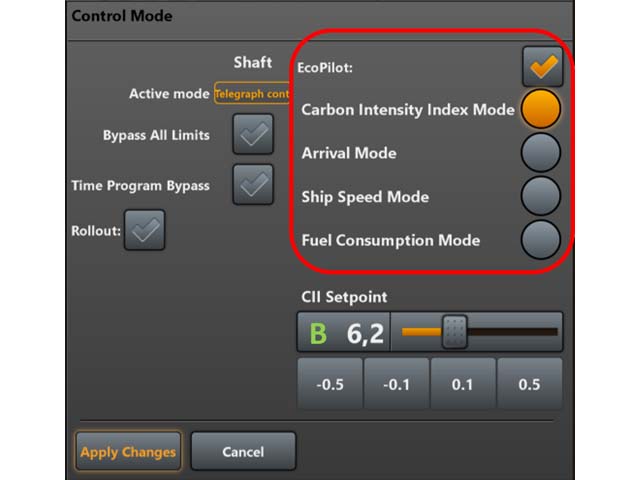
Task: Decrease setpoint with the -0.5 button
Action: [x=329, y=385]
